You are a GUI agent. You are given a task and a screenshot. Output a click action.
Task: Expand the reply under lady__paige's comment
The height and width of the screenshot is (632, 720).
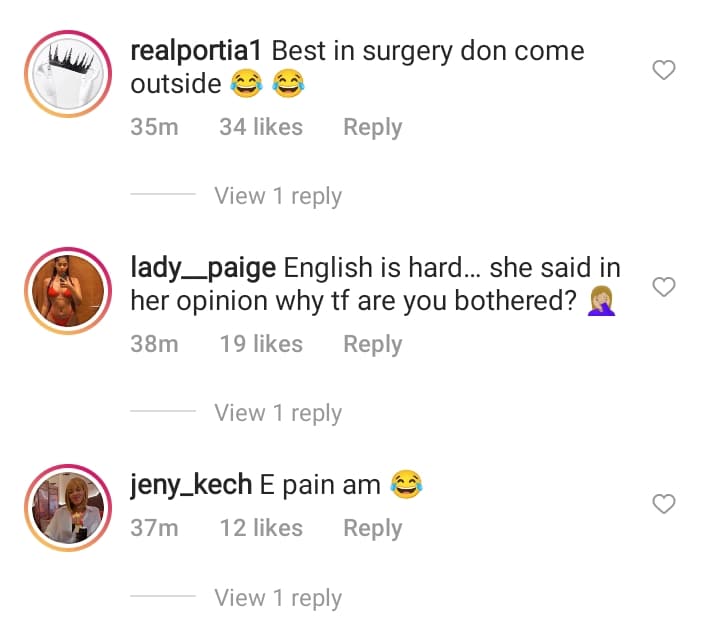click(277, 413)
